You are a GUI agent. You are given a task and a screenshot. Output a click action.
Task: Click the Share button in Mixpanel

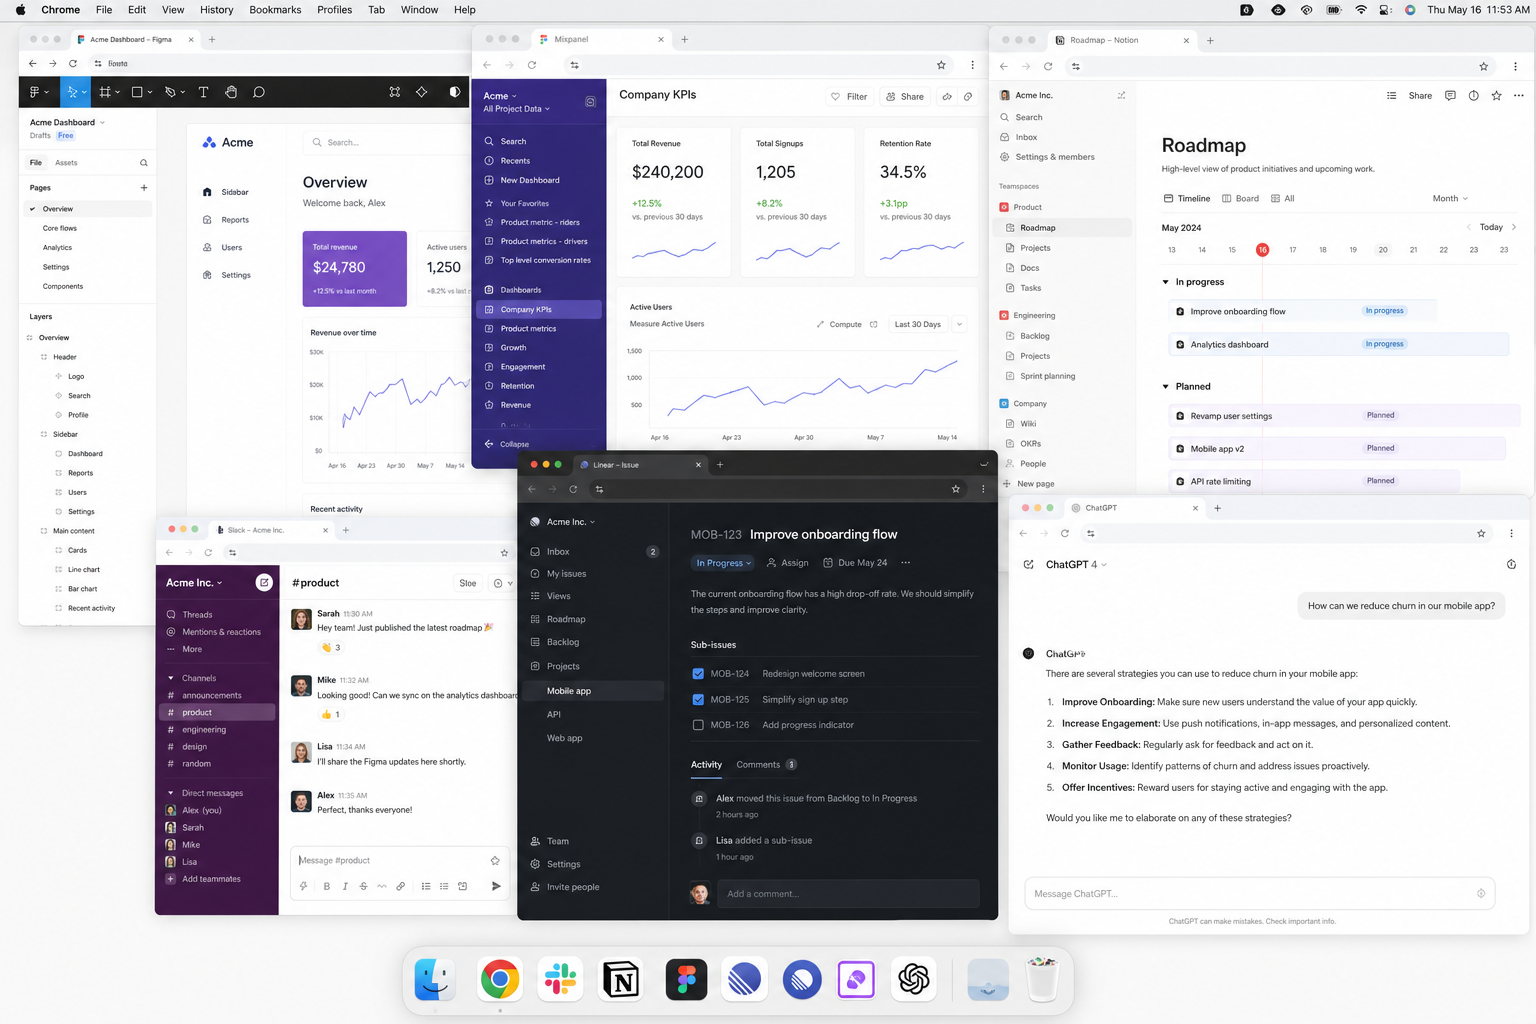coord(904,96)
